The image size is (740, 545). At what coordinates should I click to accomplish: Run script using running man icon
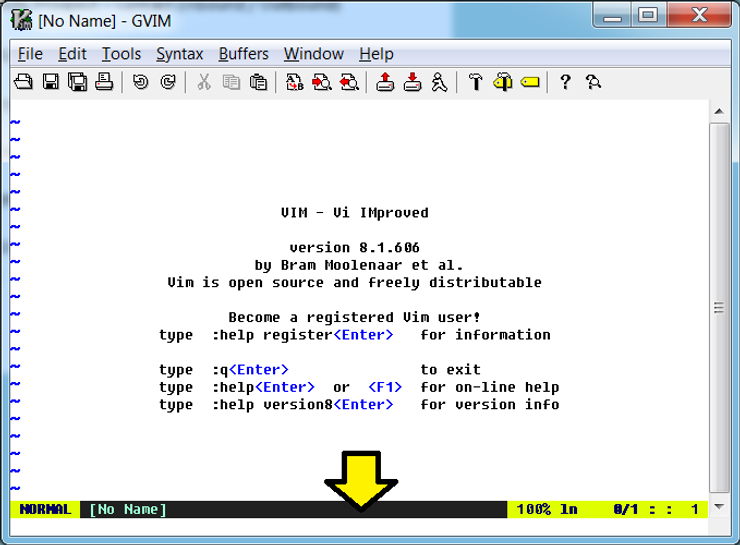[439, 82]
